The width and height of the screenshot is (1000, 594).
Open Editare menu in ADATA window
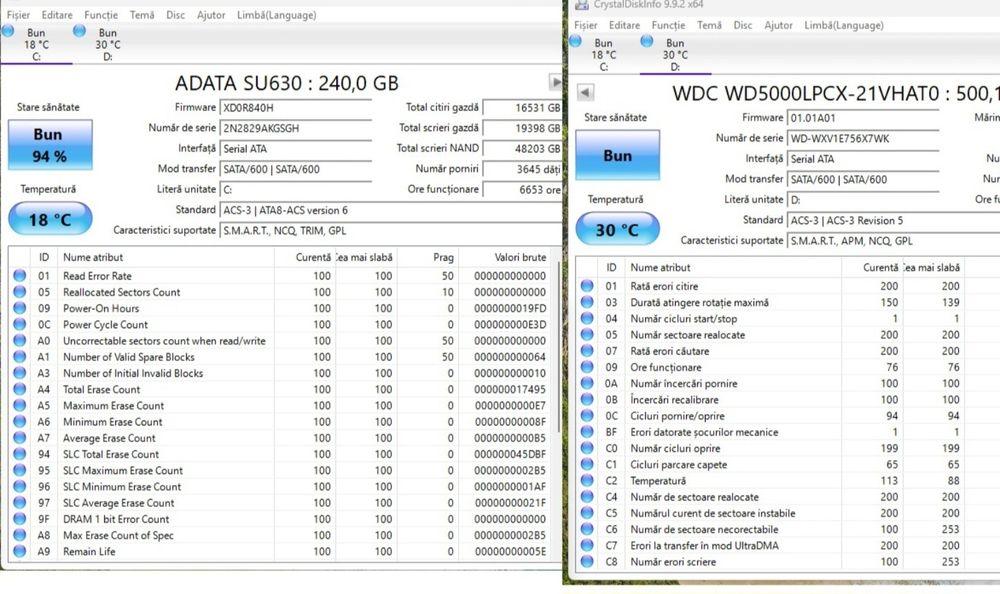[57, 15]
